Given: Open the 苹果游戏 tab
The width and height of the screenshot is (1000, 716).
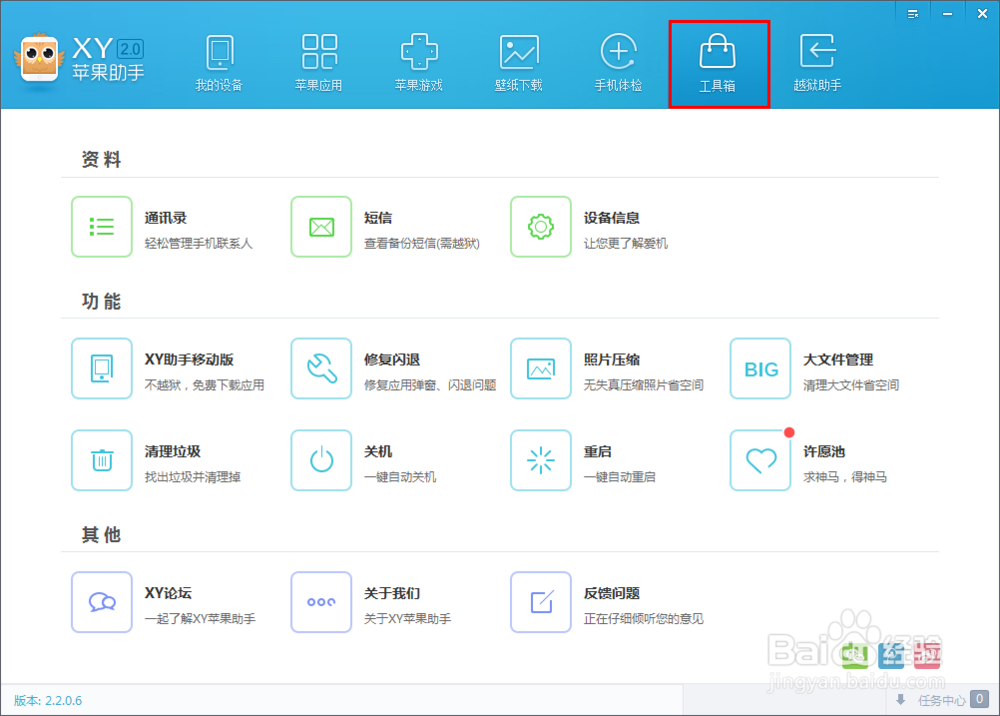Looking at the screenshot, I should (x=419, y=64).
